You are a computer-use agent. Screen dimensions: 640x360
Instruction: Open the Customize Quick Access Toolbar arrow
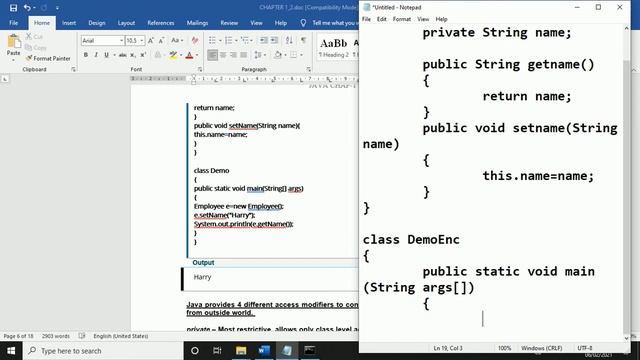(x=57, y=8)
